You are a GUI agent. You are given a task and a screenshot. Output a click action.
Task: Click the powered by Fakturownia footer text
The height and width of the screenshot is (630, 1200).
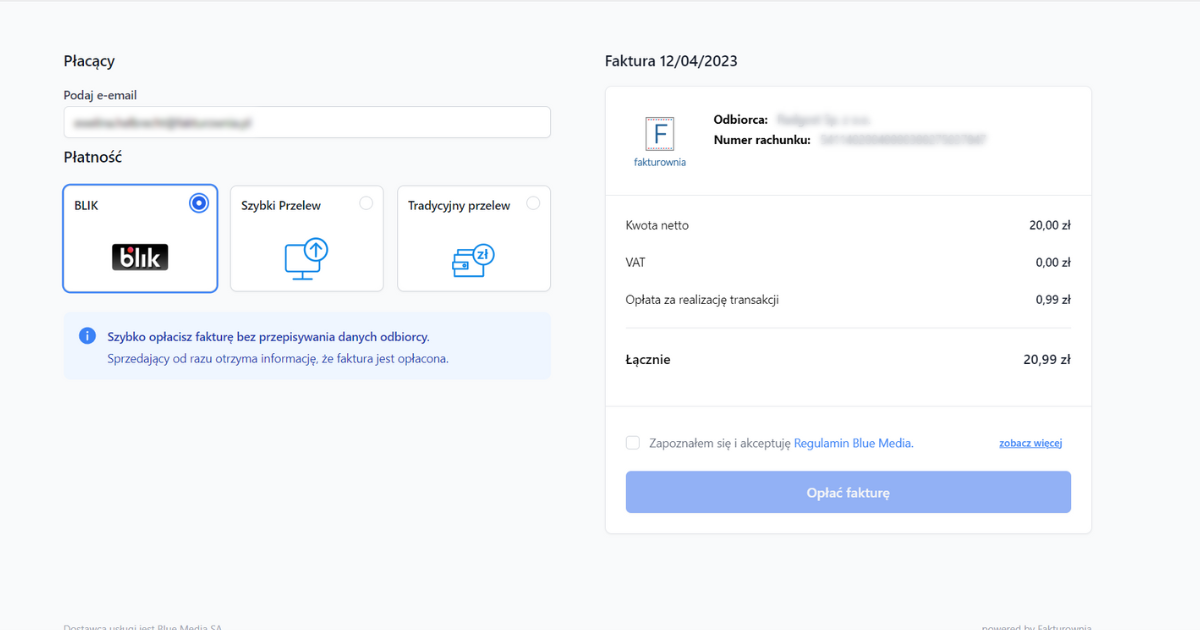(1036, 626)
